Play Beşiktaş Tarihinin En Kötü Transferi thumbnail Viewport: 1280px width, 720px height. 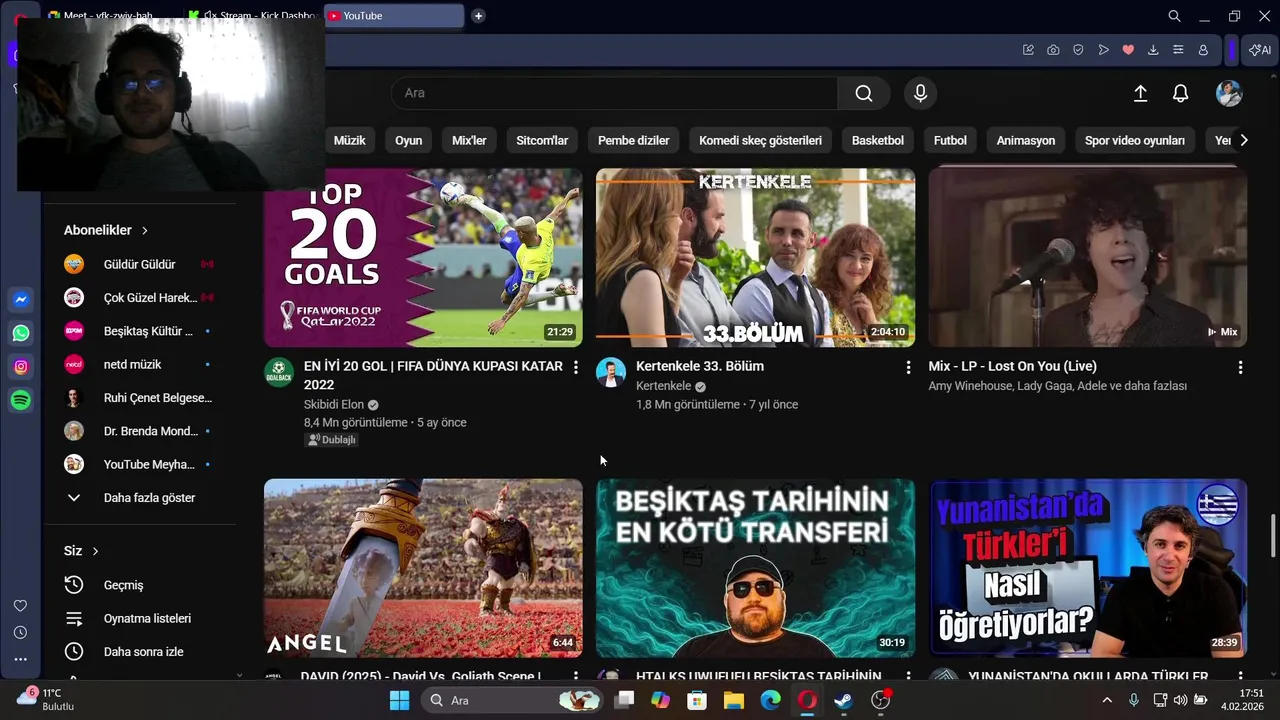click(755, 568)
